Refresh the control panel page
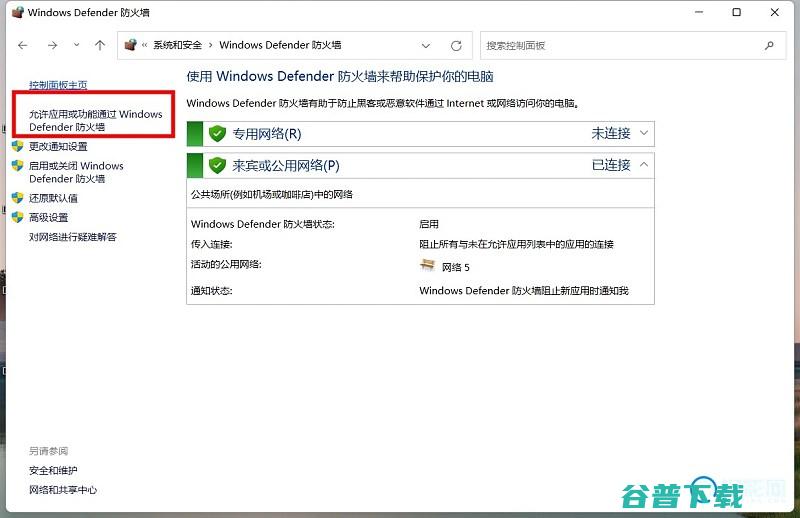The width and height of the screenshot is (800, 518). (456, 45)
